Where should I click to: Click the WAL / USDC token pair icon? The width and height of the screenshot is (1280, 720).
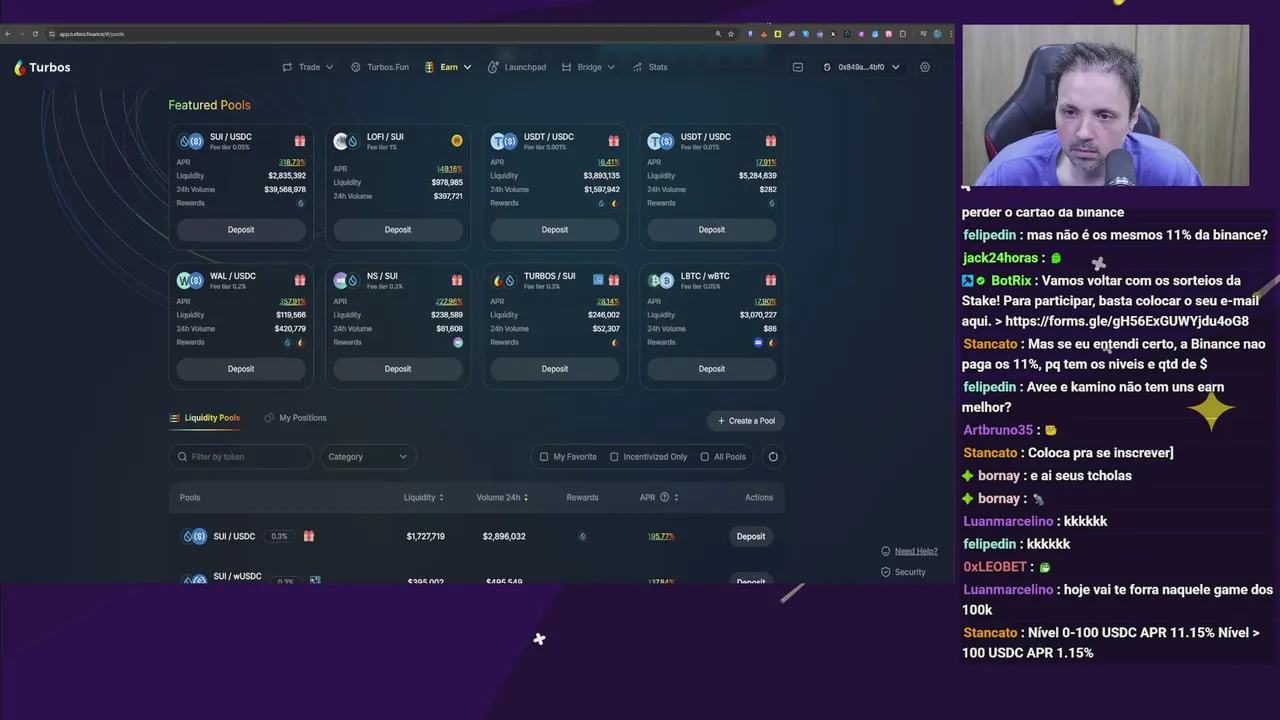(x=189, y=280)
